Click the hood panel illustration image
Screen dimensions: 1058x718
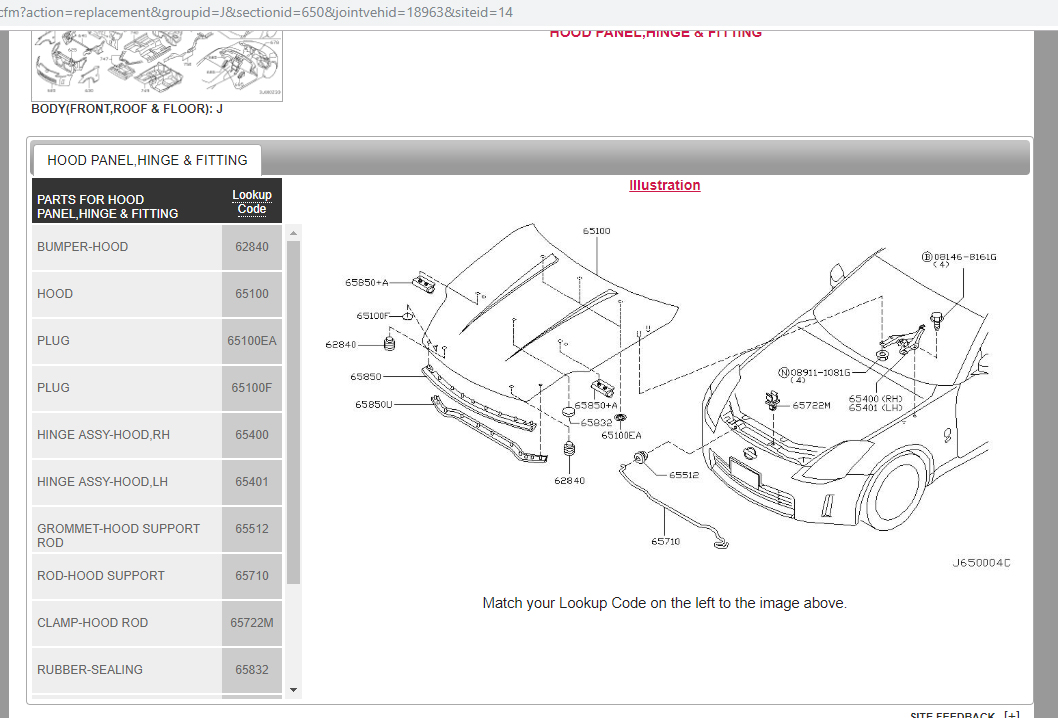[667, 395]
